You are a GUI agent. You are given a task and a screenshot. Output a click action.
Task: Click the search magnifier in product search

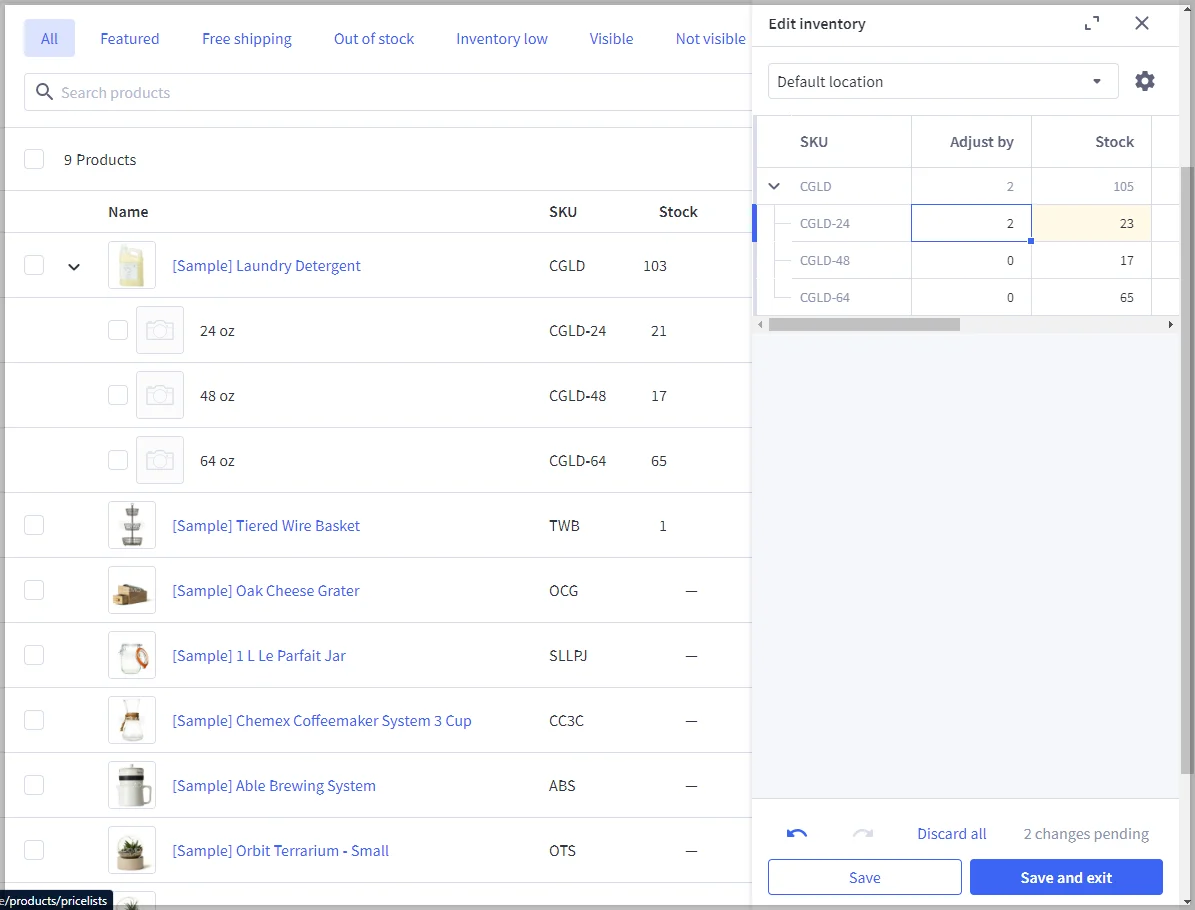(44, 91)
